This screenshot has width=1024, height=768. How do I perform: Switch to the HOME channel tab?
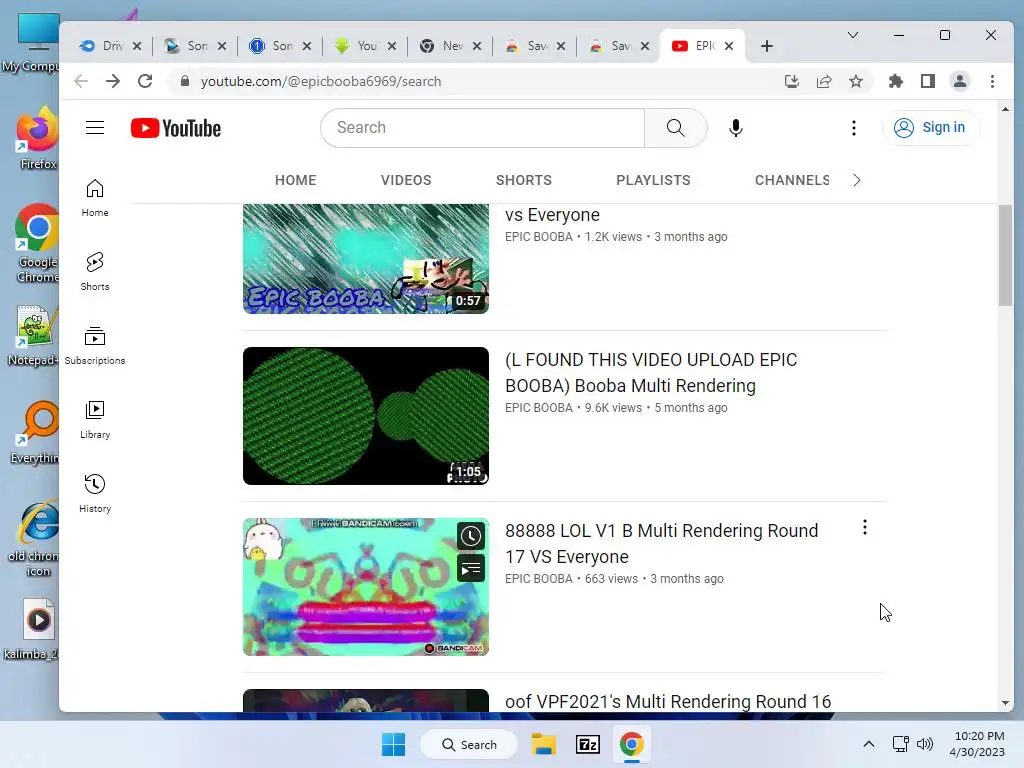pos(295,180)
